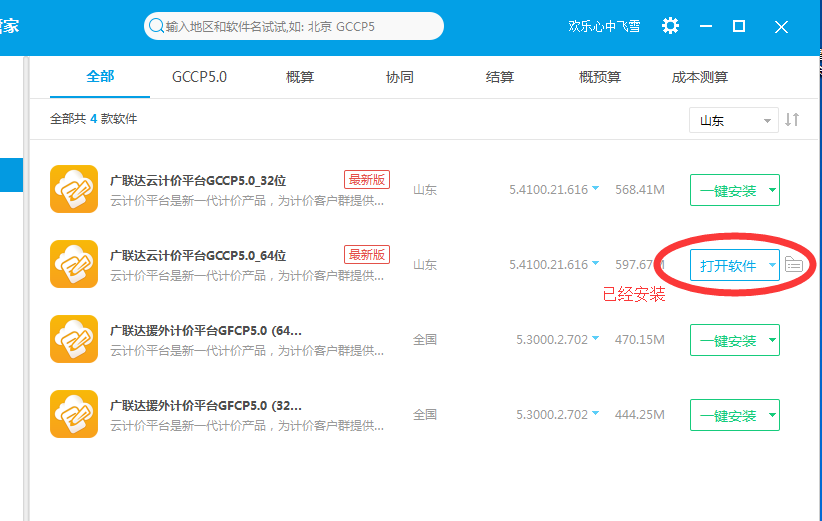
Task: Click the GFCP5.0 (32... app icon
Action: click(74, 414)
